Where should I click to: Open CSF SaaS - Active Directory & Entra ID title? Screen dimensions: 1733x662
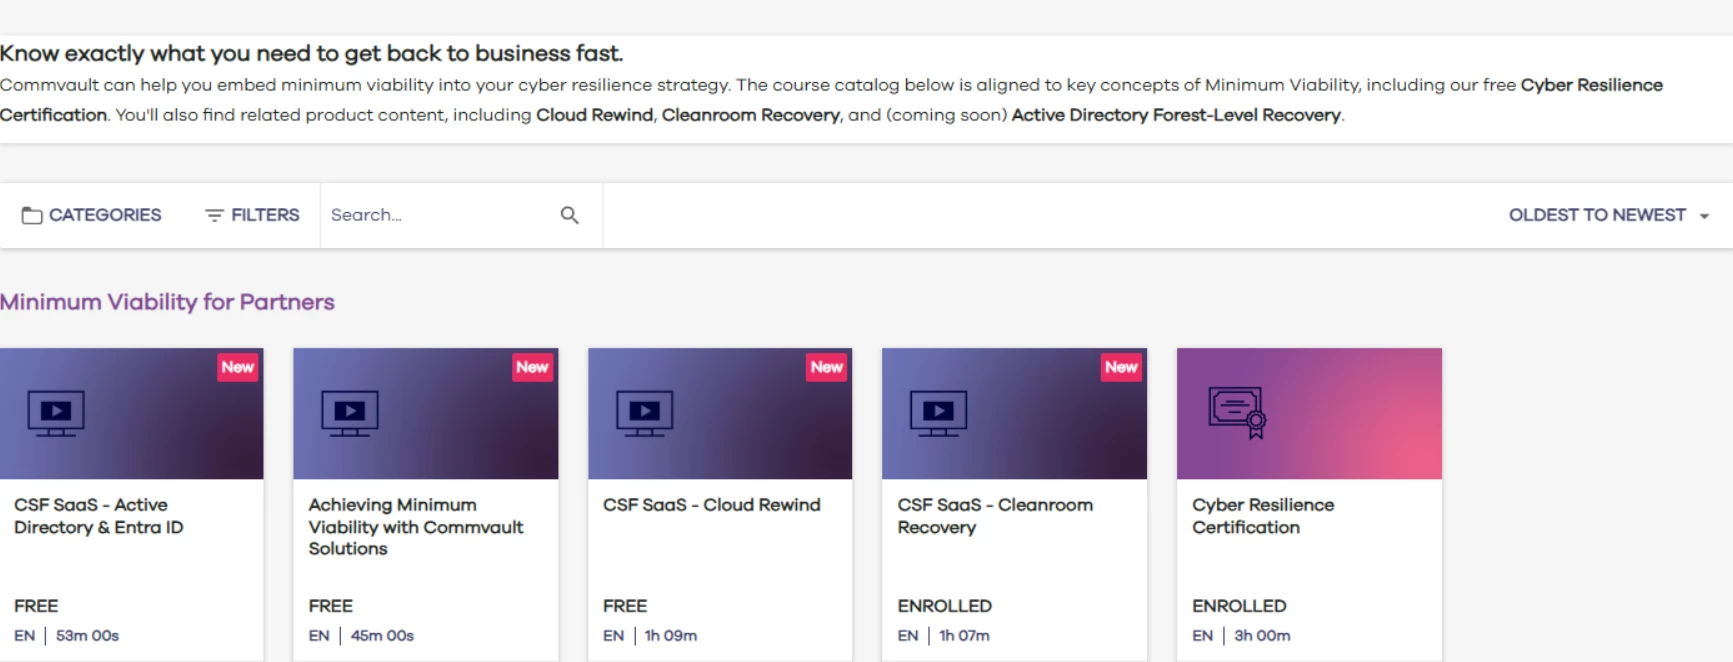99,516
